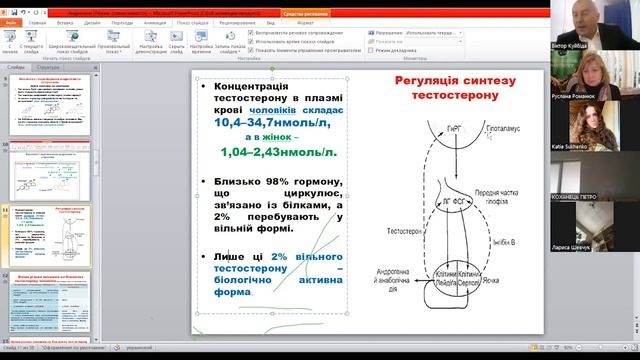Click fit slide to window icon
This screenshot has width=640, height=360.
pyautogui.click(x=634, y=347)
